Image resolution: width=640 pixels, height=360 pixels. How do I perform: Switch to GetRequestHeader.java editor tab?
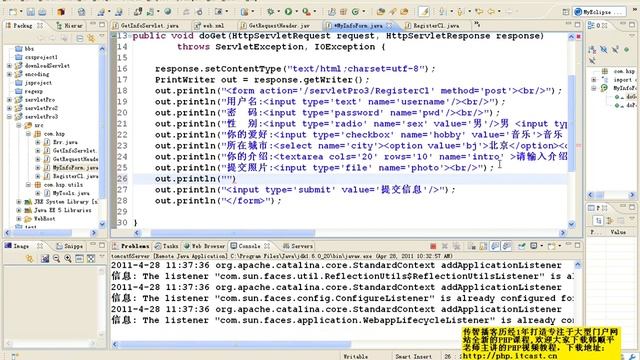tap(275, 25)
